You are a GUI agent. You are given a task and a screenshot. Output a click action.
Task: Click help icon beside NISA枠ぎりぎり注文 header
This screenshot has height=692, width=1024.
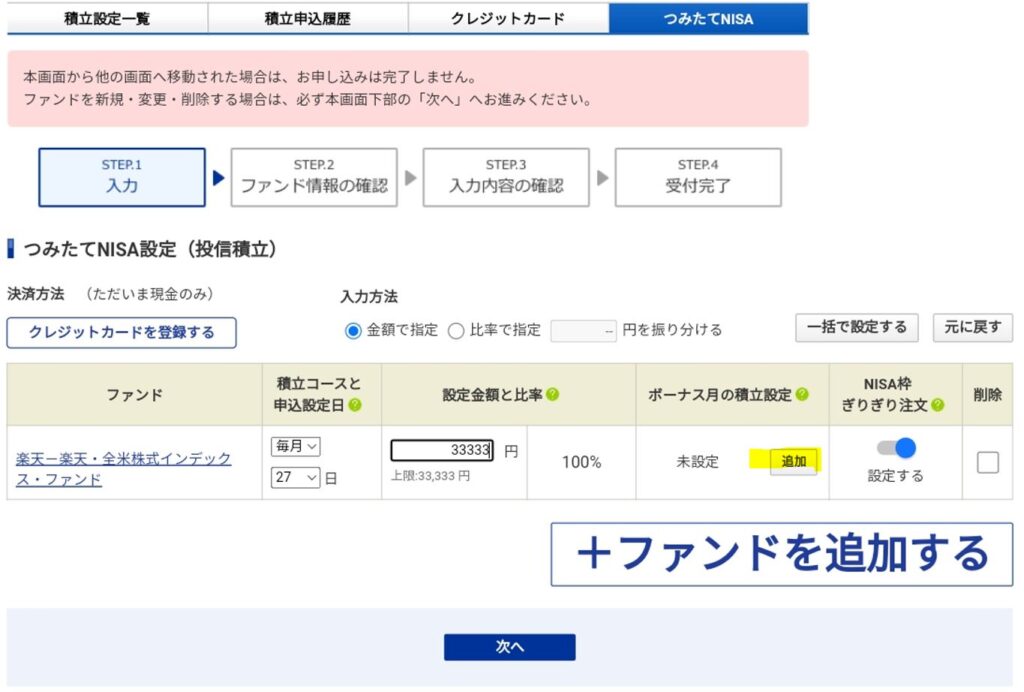[x=937, y=405]
